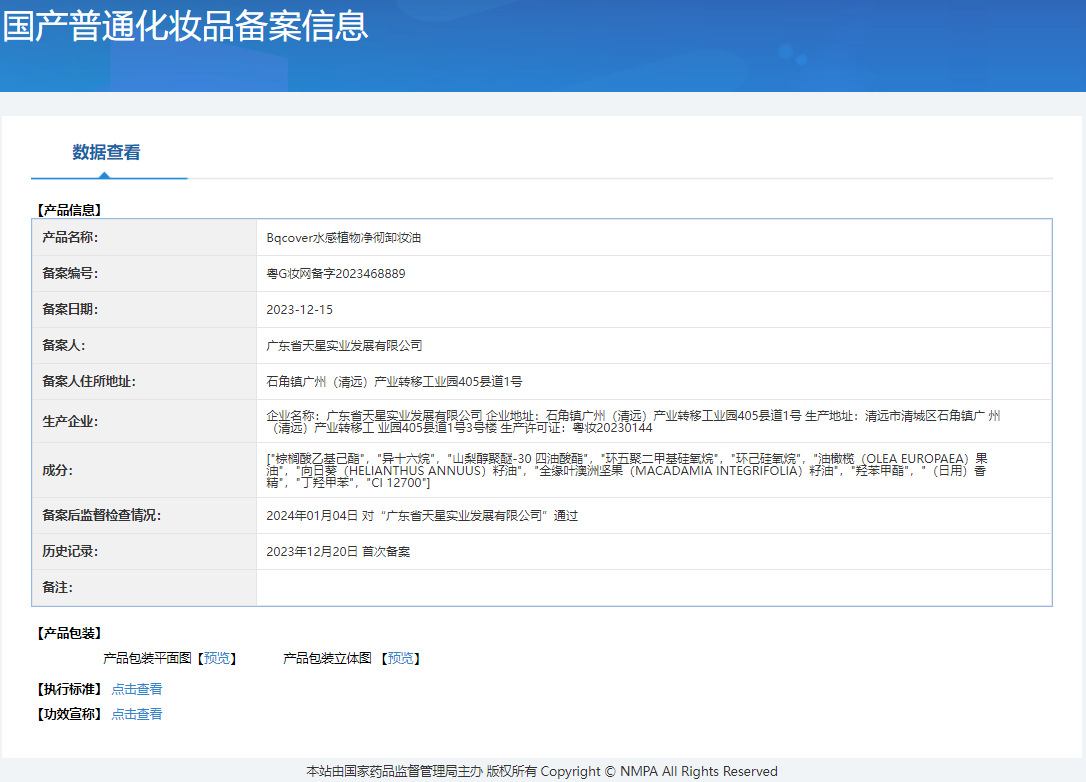Select address 石角镇广州（清远）产业转移工业园405县道1号
This screenshot has width=1086, height=782.
point(394,382)
